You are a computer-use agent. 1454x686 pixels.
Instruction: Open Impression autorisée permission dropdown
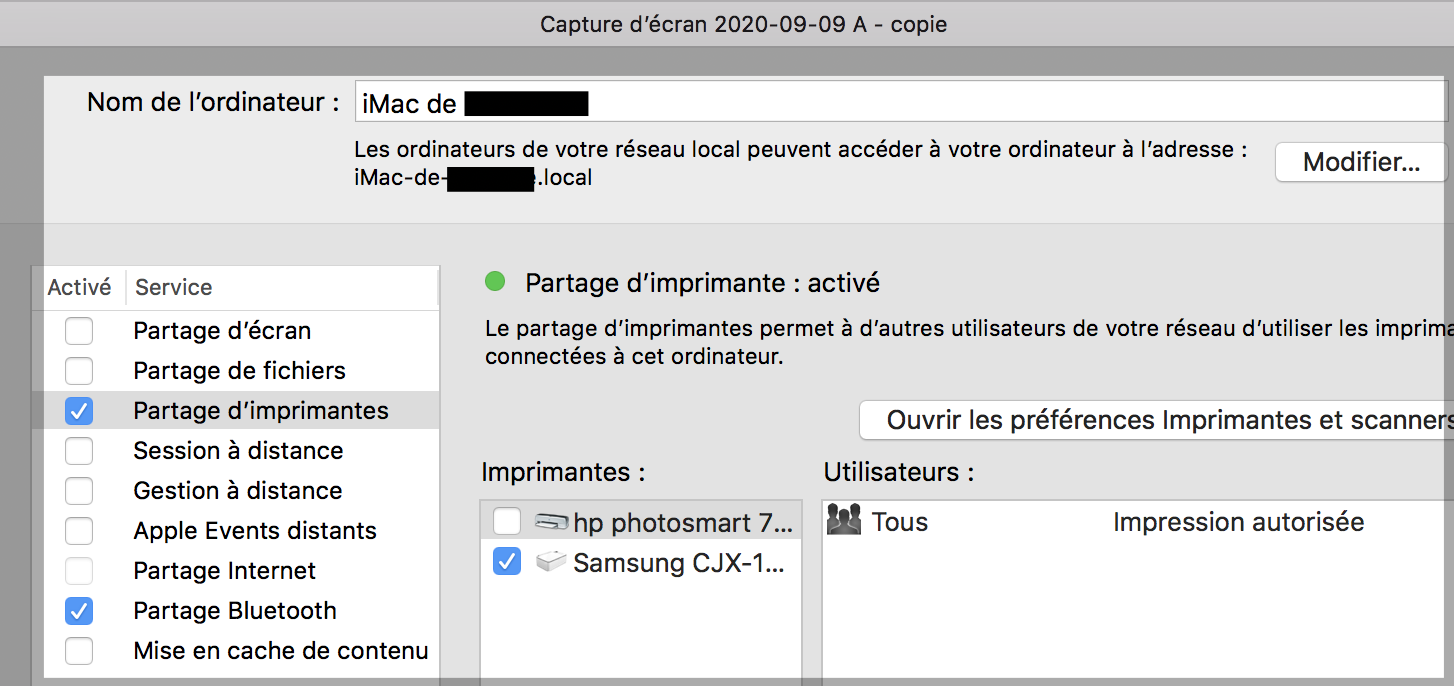point(1238,522)
